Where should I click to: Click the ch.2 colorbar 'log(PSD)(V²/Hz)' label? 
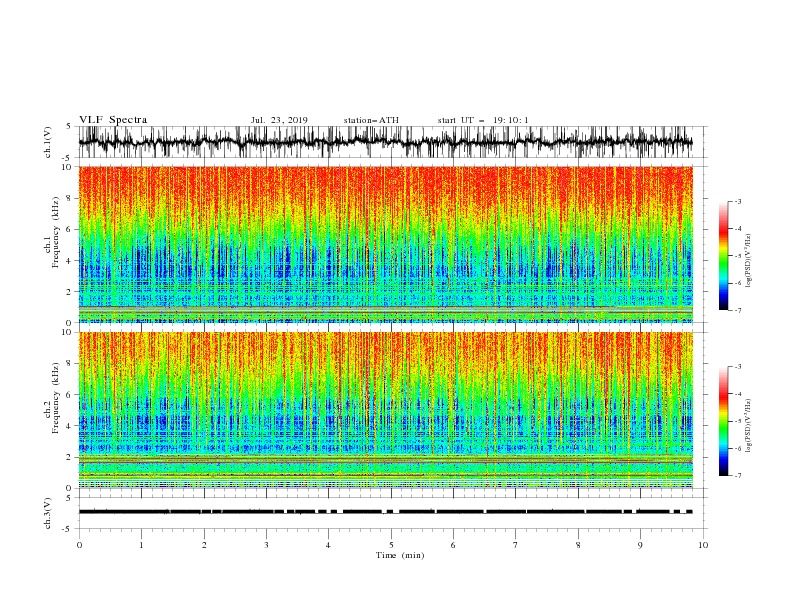tap(749, 426)
